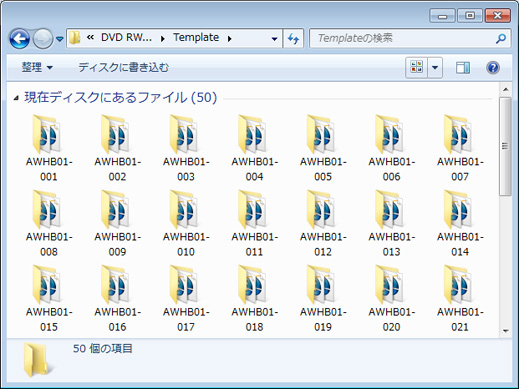Close the Explorer window

pyautogui.click(x=497, y=16)
